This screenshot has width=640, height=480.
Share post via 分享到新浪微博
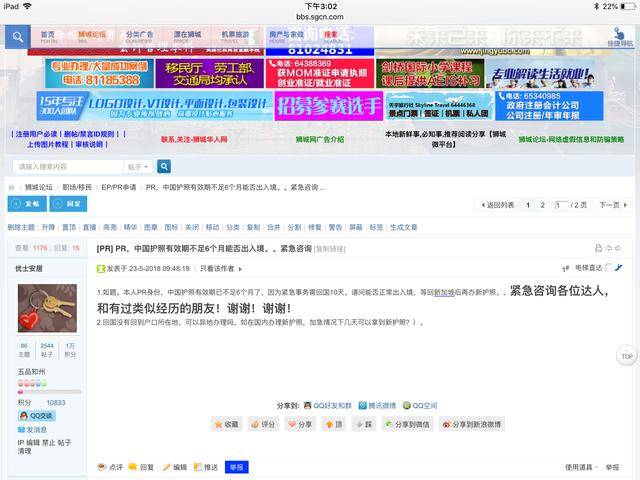click(472, 424)
